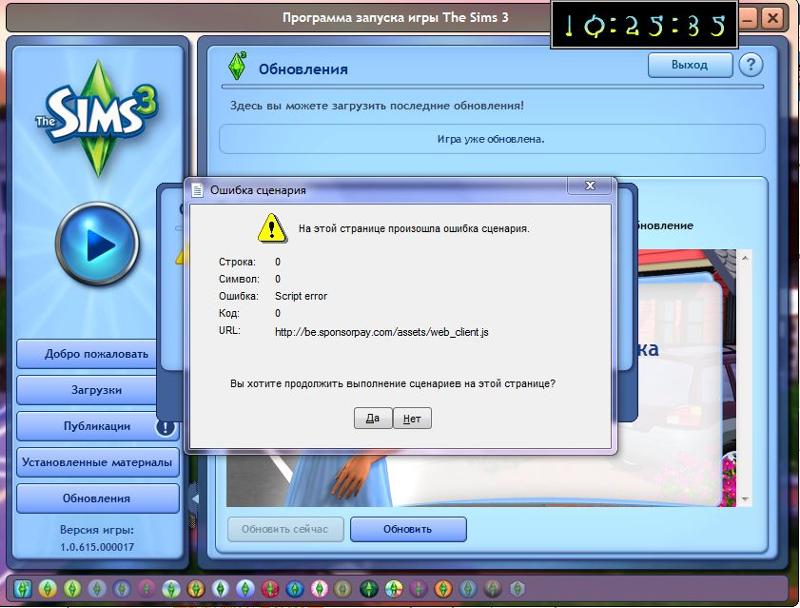The height and width of the screenshot is (608, 800).
Task: Click the Script error value in the dialog
Action: point(301,296)
